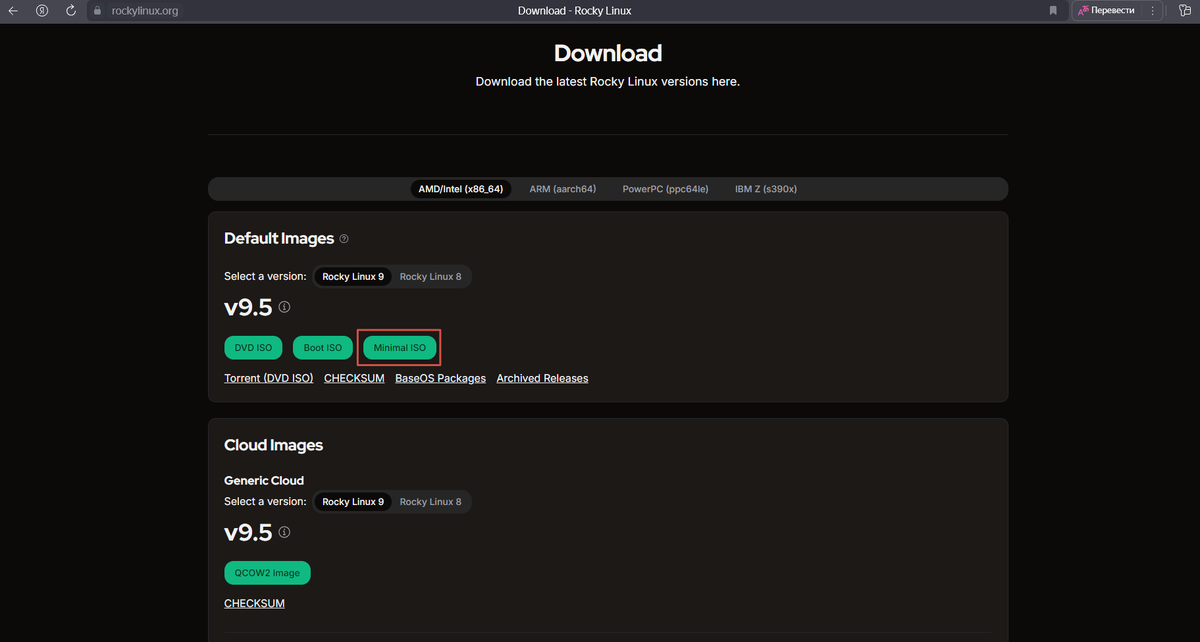Image resolution: width=1200 pixels, height=642 pixels.
Task: Reload the Rocky Linux download page
Action: (71, 11)
